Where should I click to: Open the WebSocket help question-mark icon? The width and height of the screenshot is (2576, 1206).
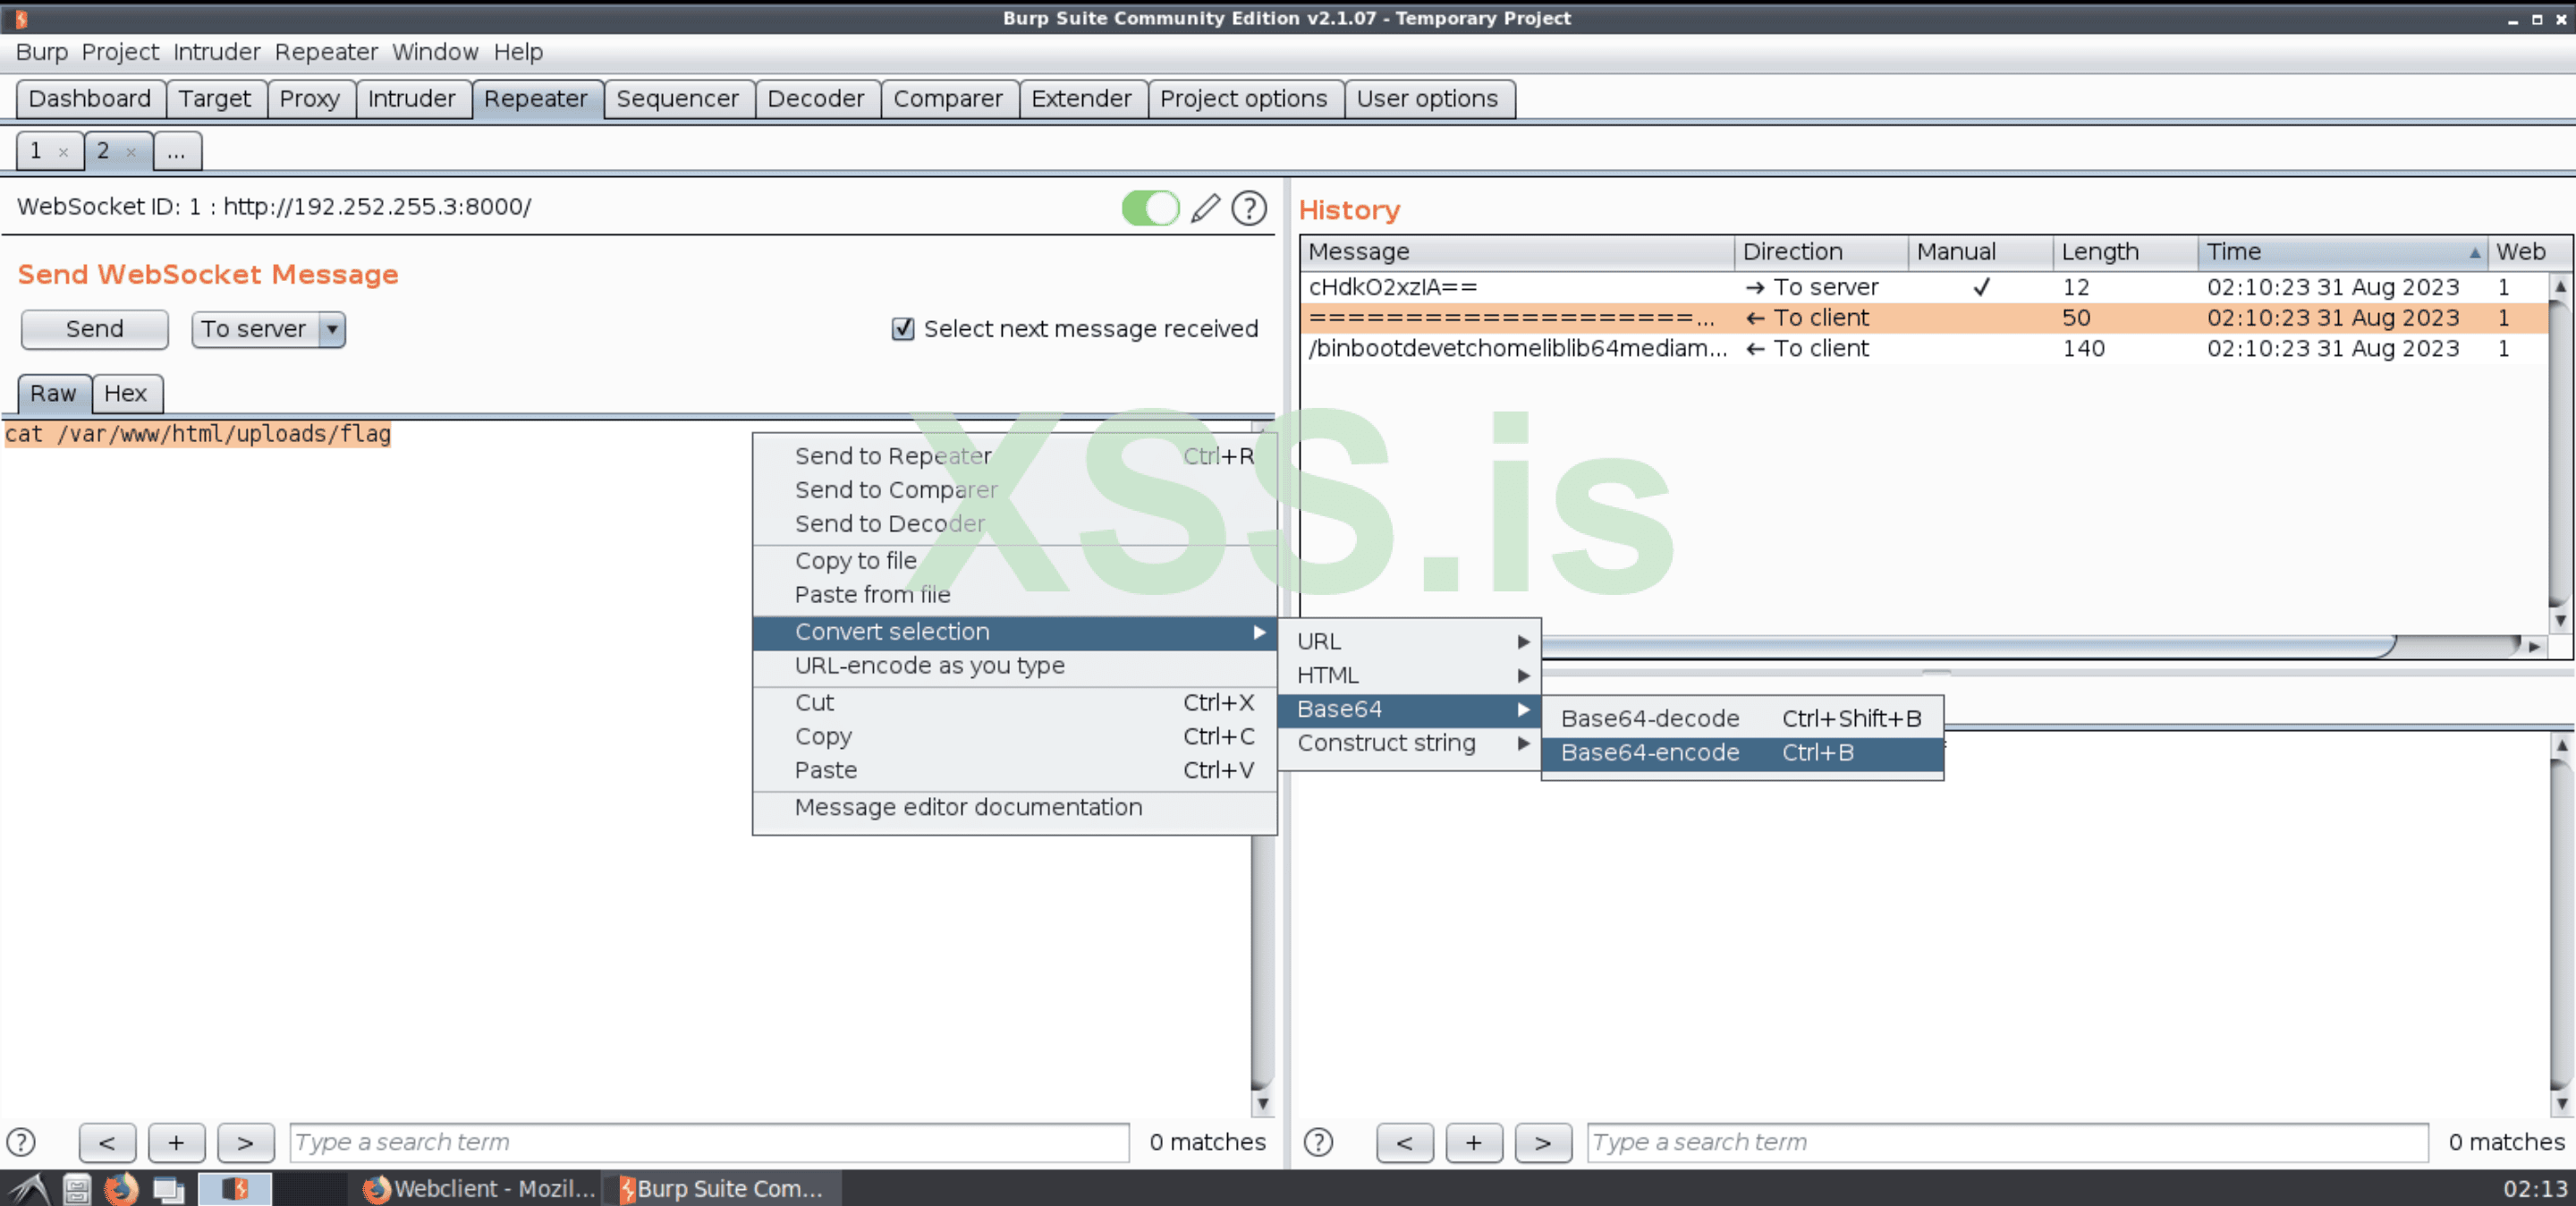pos(1248,208)
